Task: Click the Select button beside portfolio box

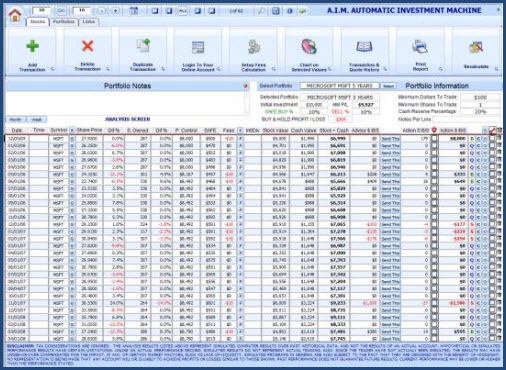Action: 388,86
